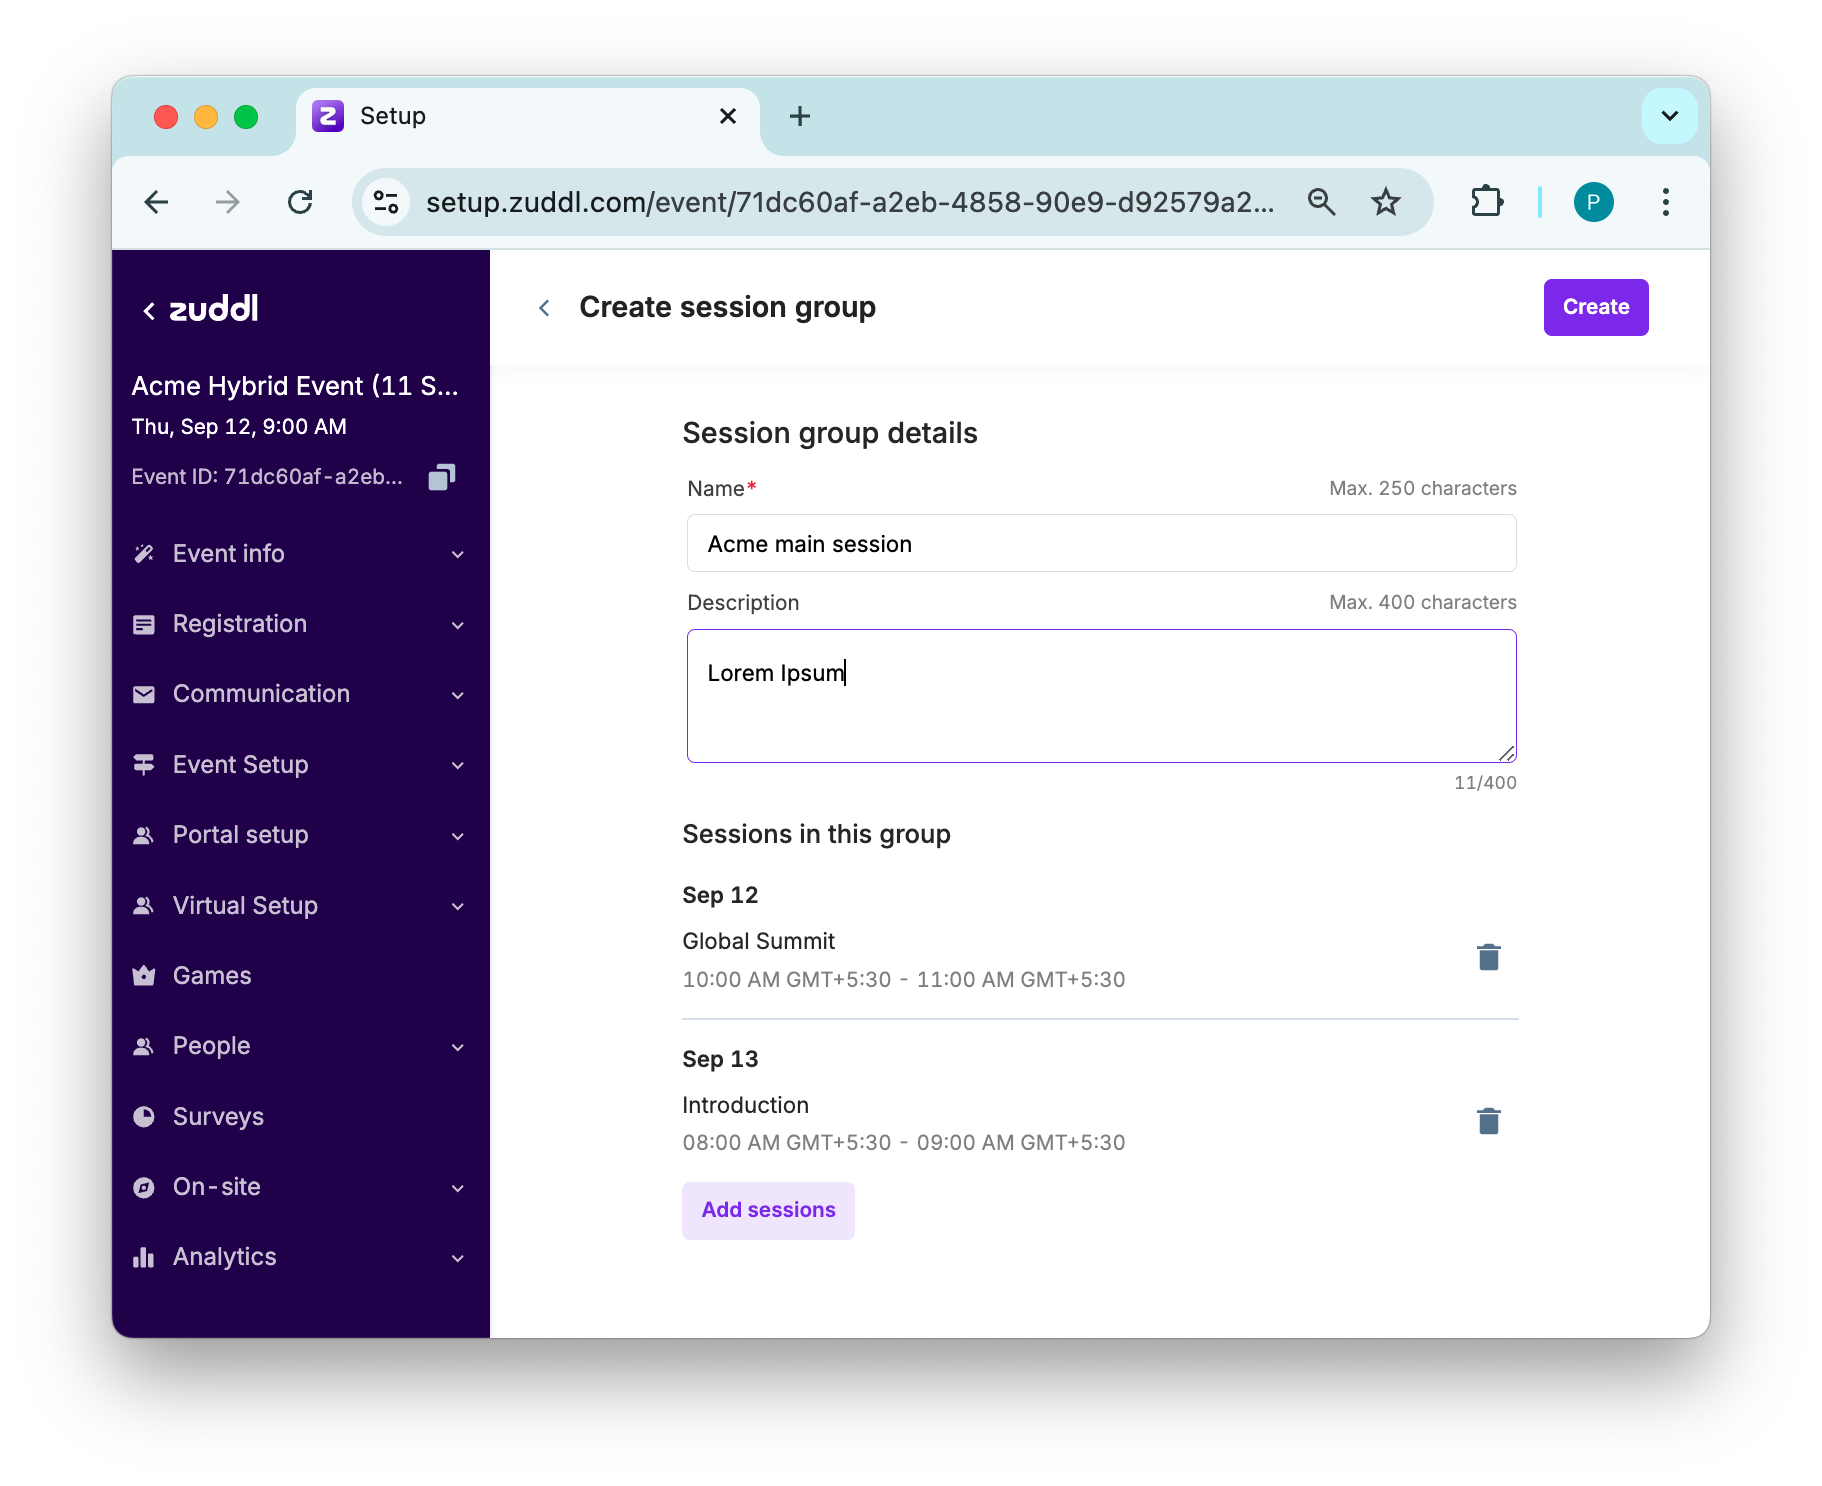Expand the Event info section chevron
The height and width of the screenshot is (1486, 1822).
(458, 554)
